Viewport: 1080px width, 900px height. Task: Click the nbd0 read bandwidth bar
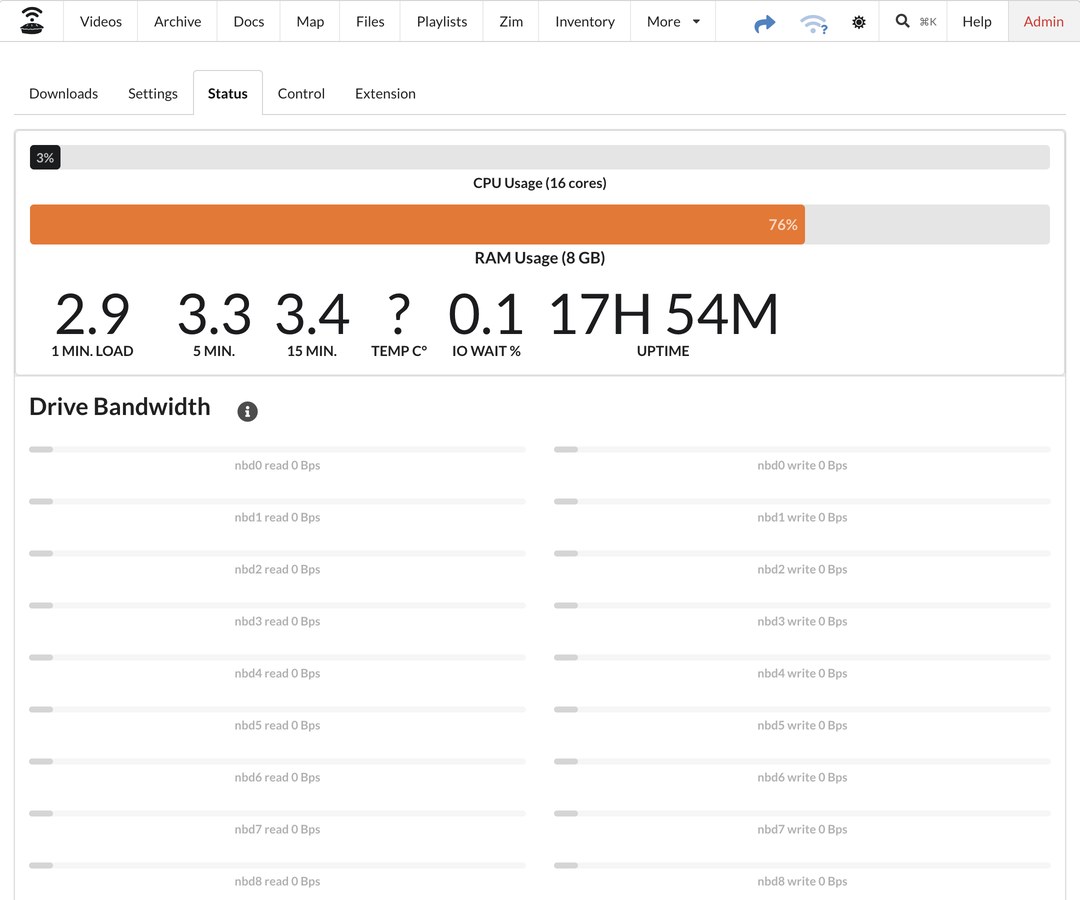point(277,450)
